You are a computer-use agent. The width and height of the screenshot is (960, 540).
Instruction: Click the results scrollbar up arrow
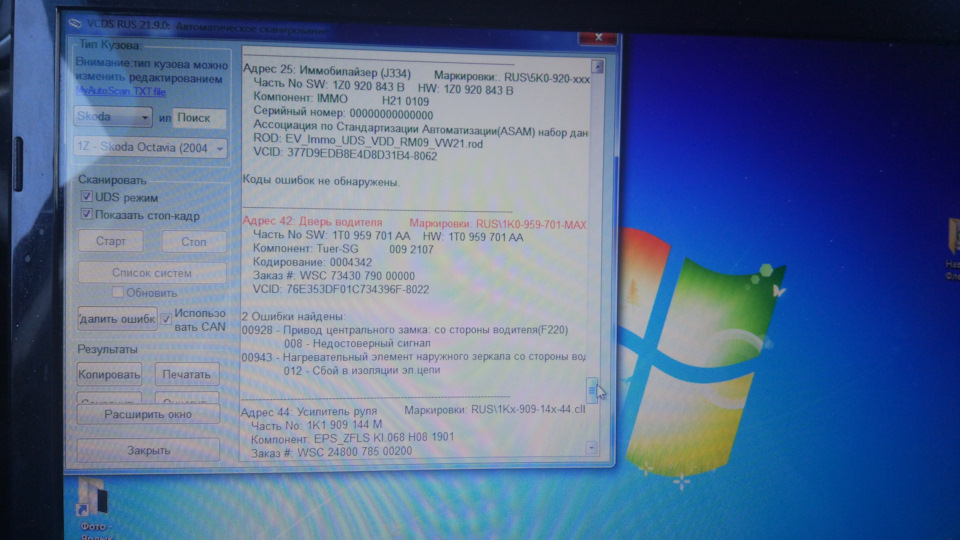(x=597, y=66)
